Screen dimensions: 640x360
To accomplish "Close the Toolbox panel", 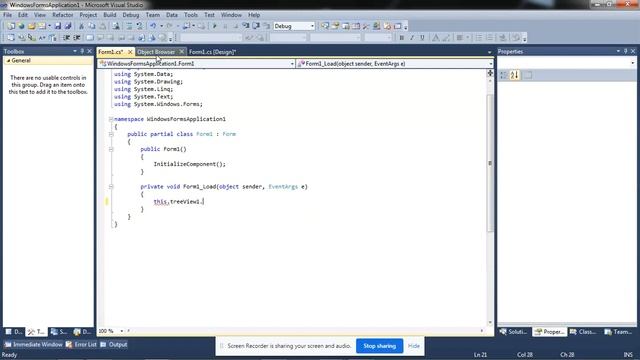I will pos(89,51).
